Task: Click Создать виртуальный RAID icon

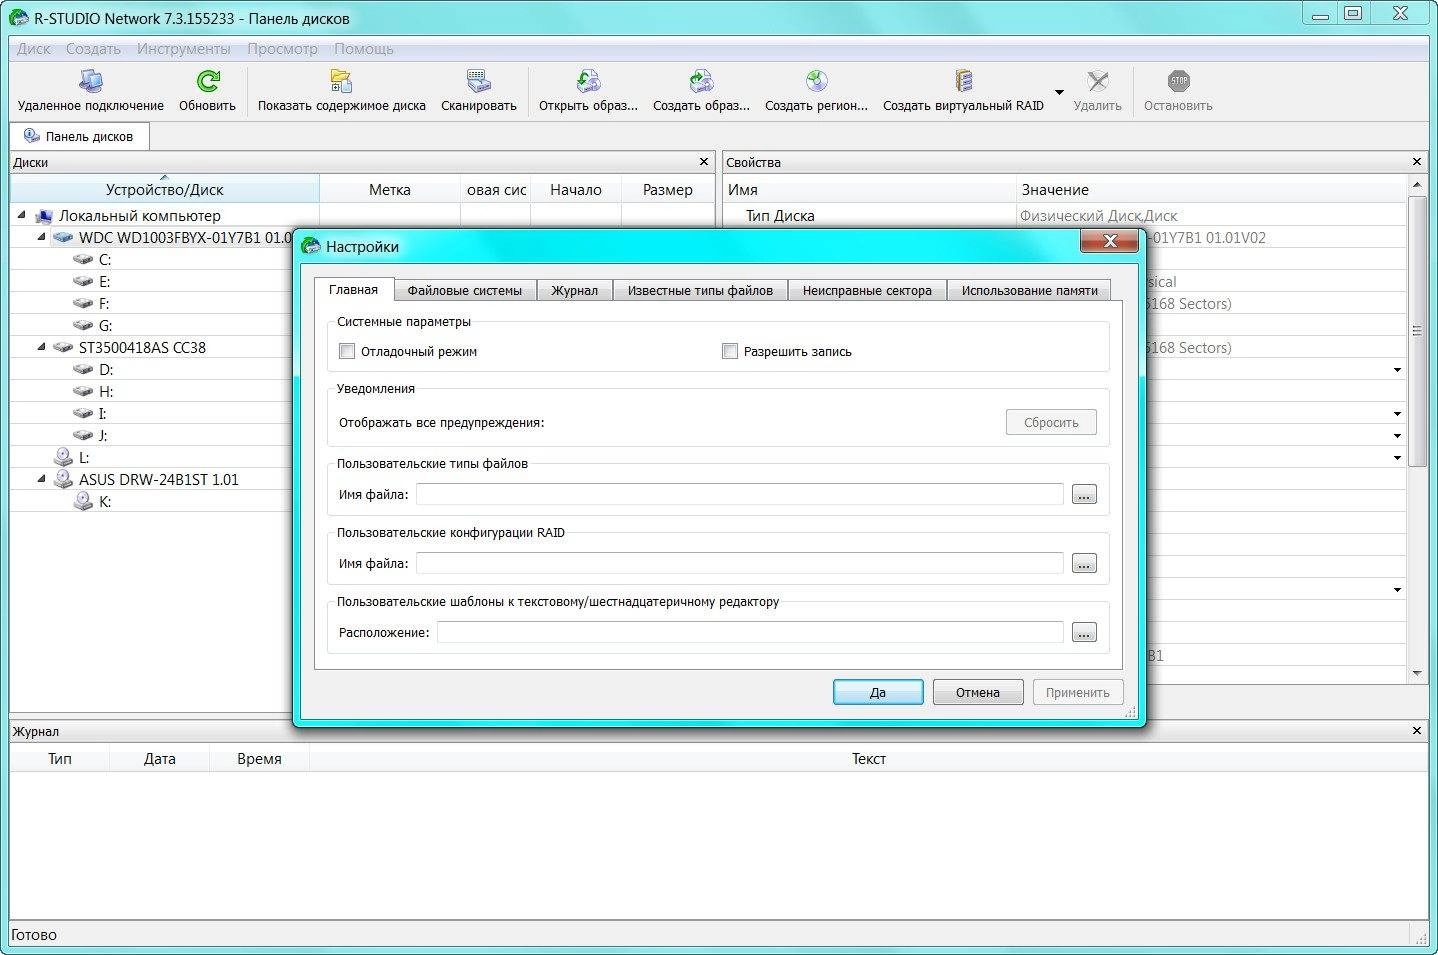Action: point(963,81)
